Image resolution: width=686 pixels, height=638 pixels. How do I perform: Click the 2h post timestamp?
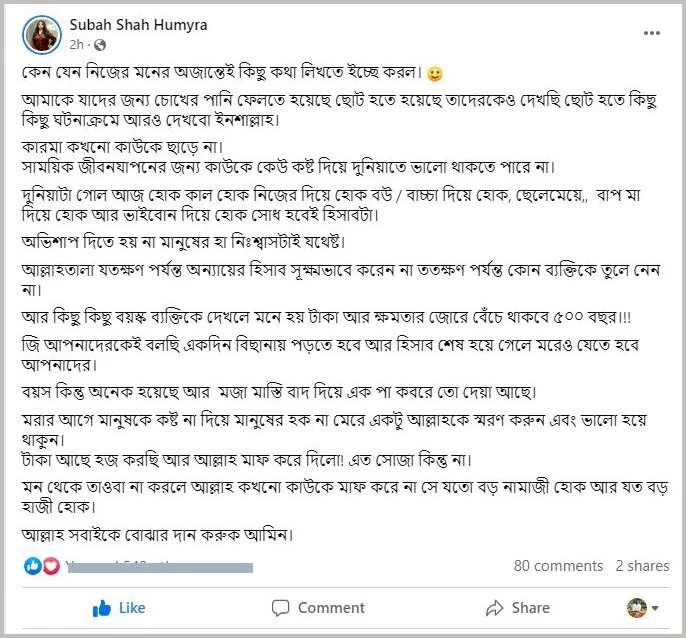76,45
